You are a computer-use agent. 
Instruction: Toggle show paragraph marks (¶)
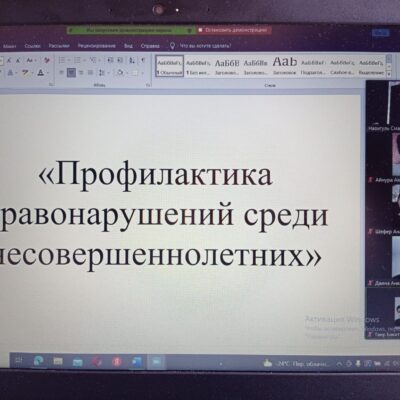[143, 60]
